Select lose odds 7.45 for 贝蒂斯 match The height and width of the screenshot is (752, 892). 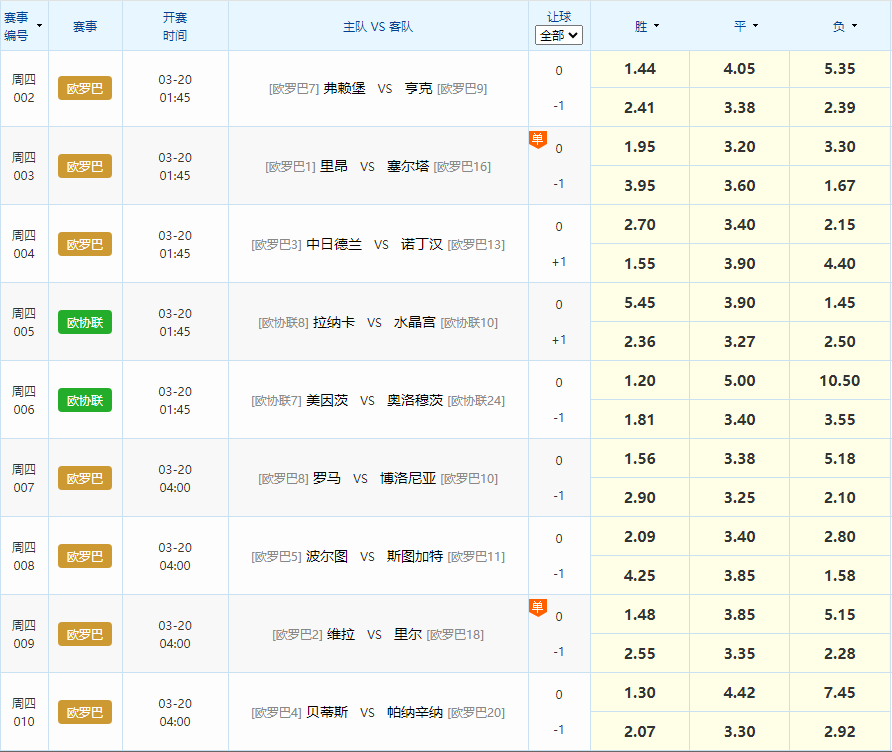coord(840,692)
